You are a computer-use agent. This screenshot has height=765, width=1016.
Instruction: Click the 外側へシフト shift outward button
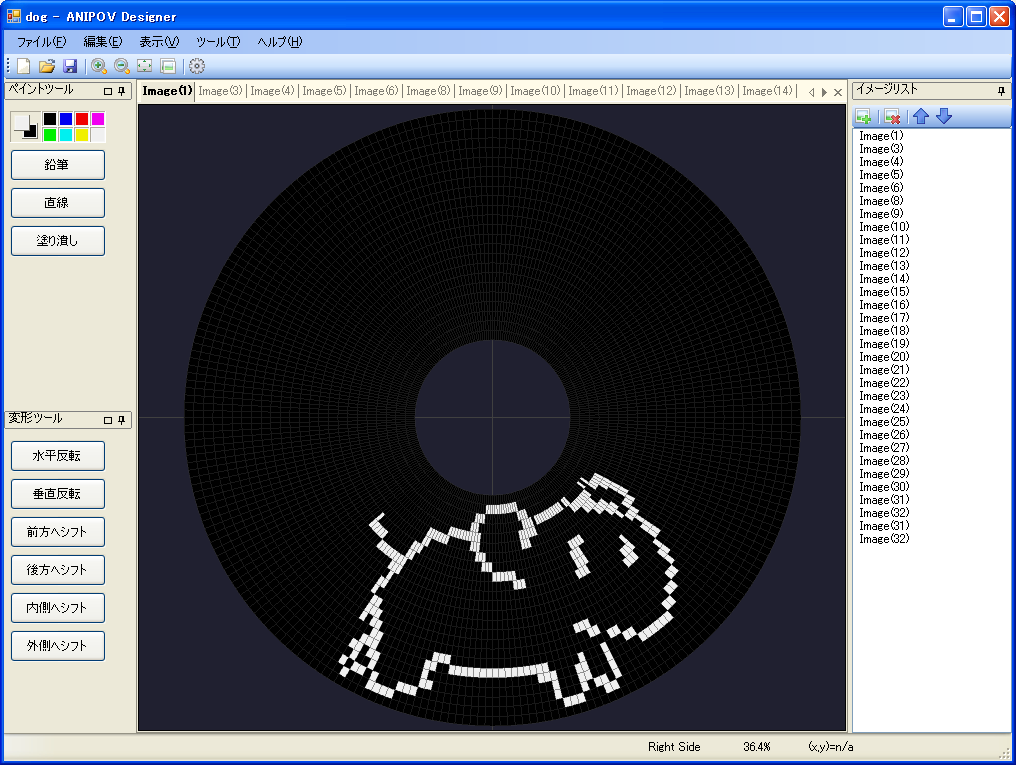pyautogui.click(x=58, y=646)
